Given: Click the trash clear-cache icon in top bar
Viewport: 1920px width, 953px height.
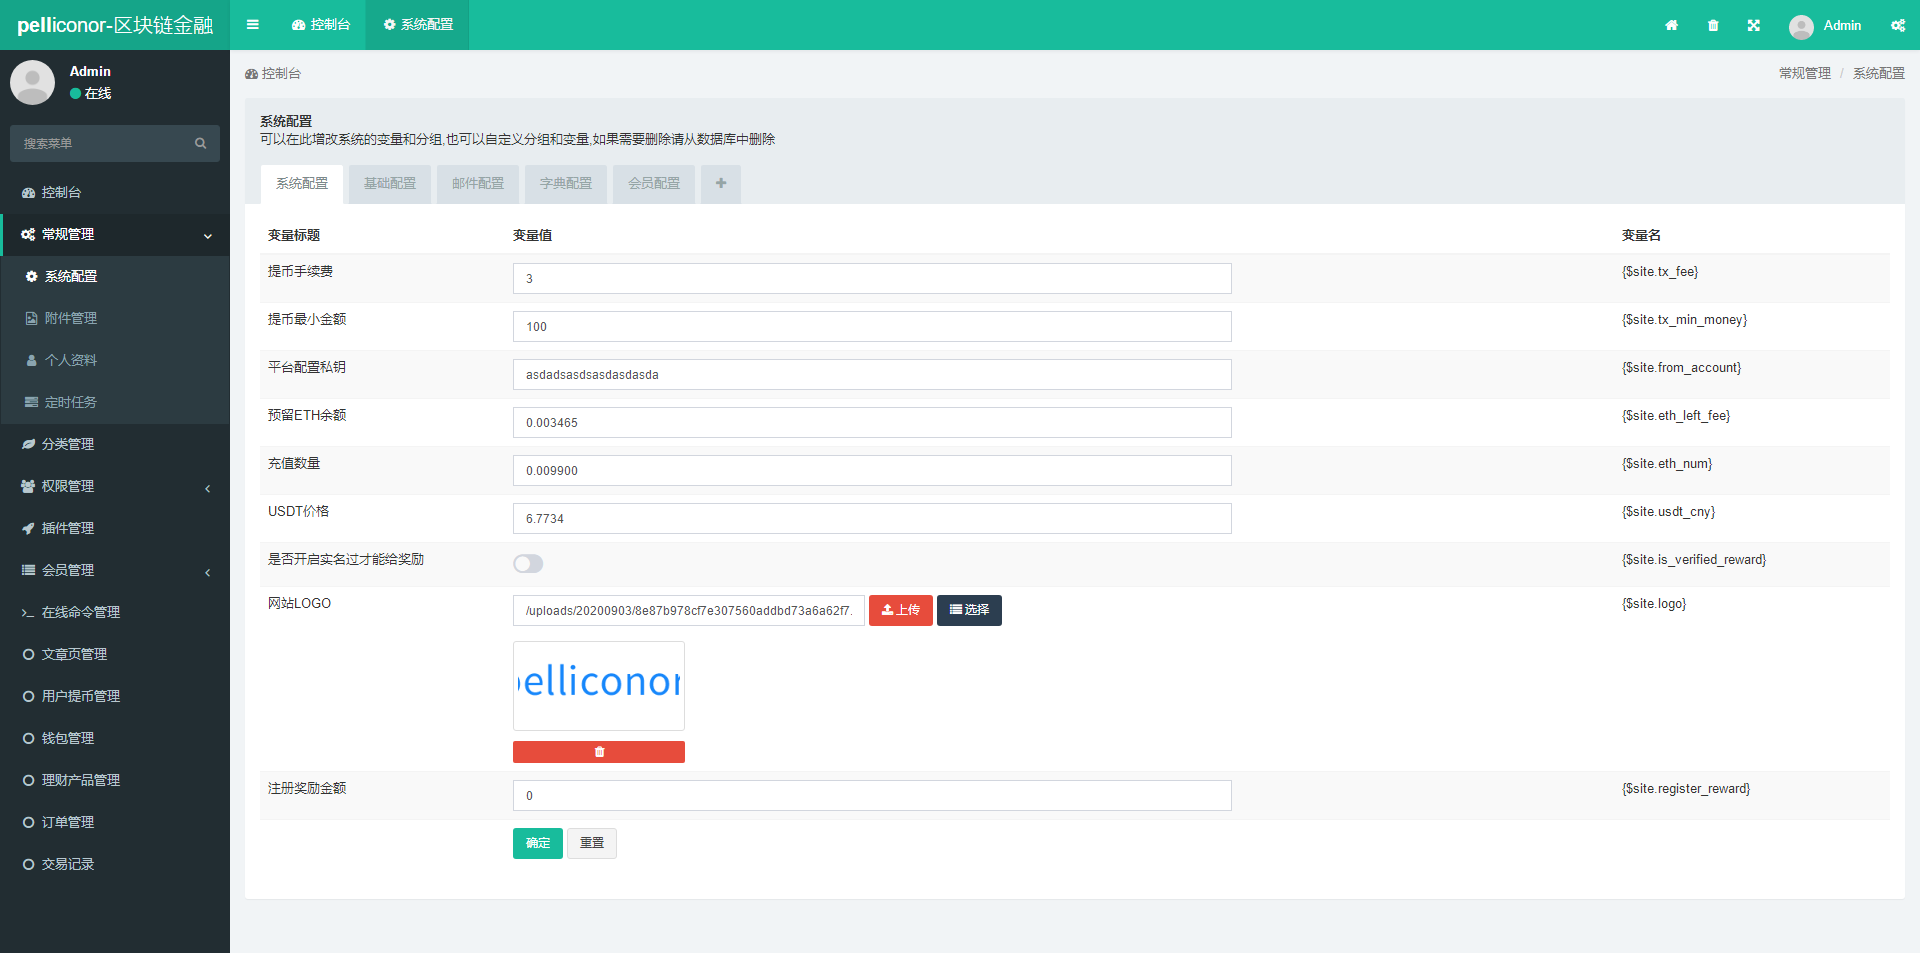Looking at the screenshot, I should coord(1713,25).
